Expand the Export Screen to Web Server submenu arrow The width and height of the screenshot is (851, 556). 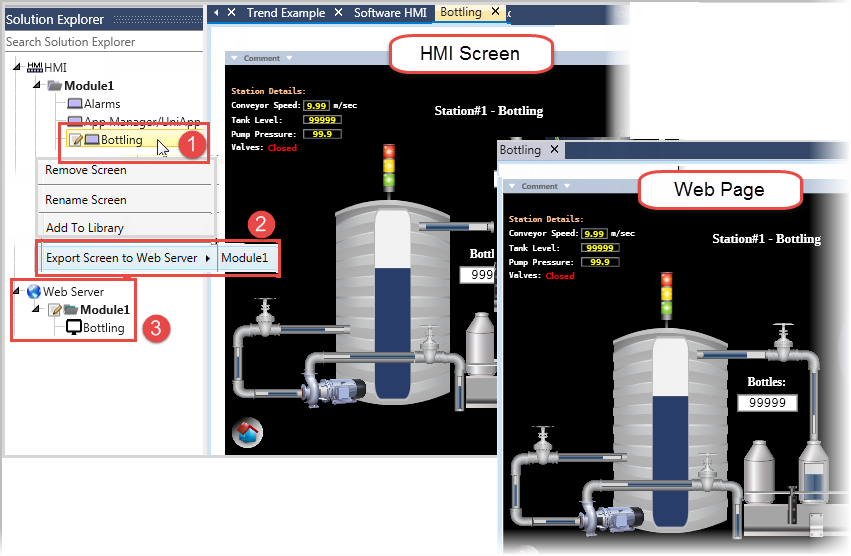click(208, 258)
